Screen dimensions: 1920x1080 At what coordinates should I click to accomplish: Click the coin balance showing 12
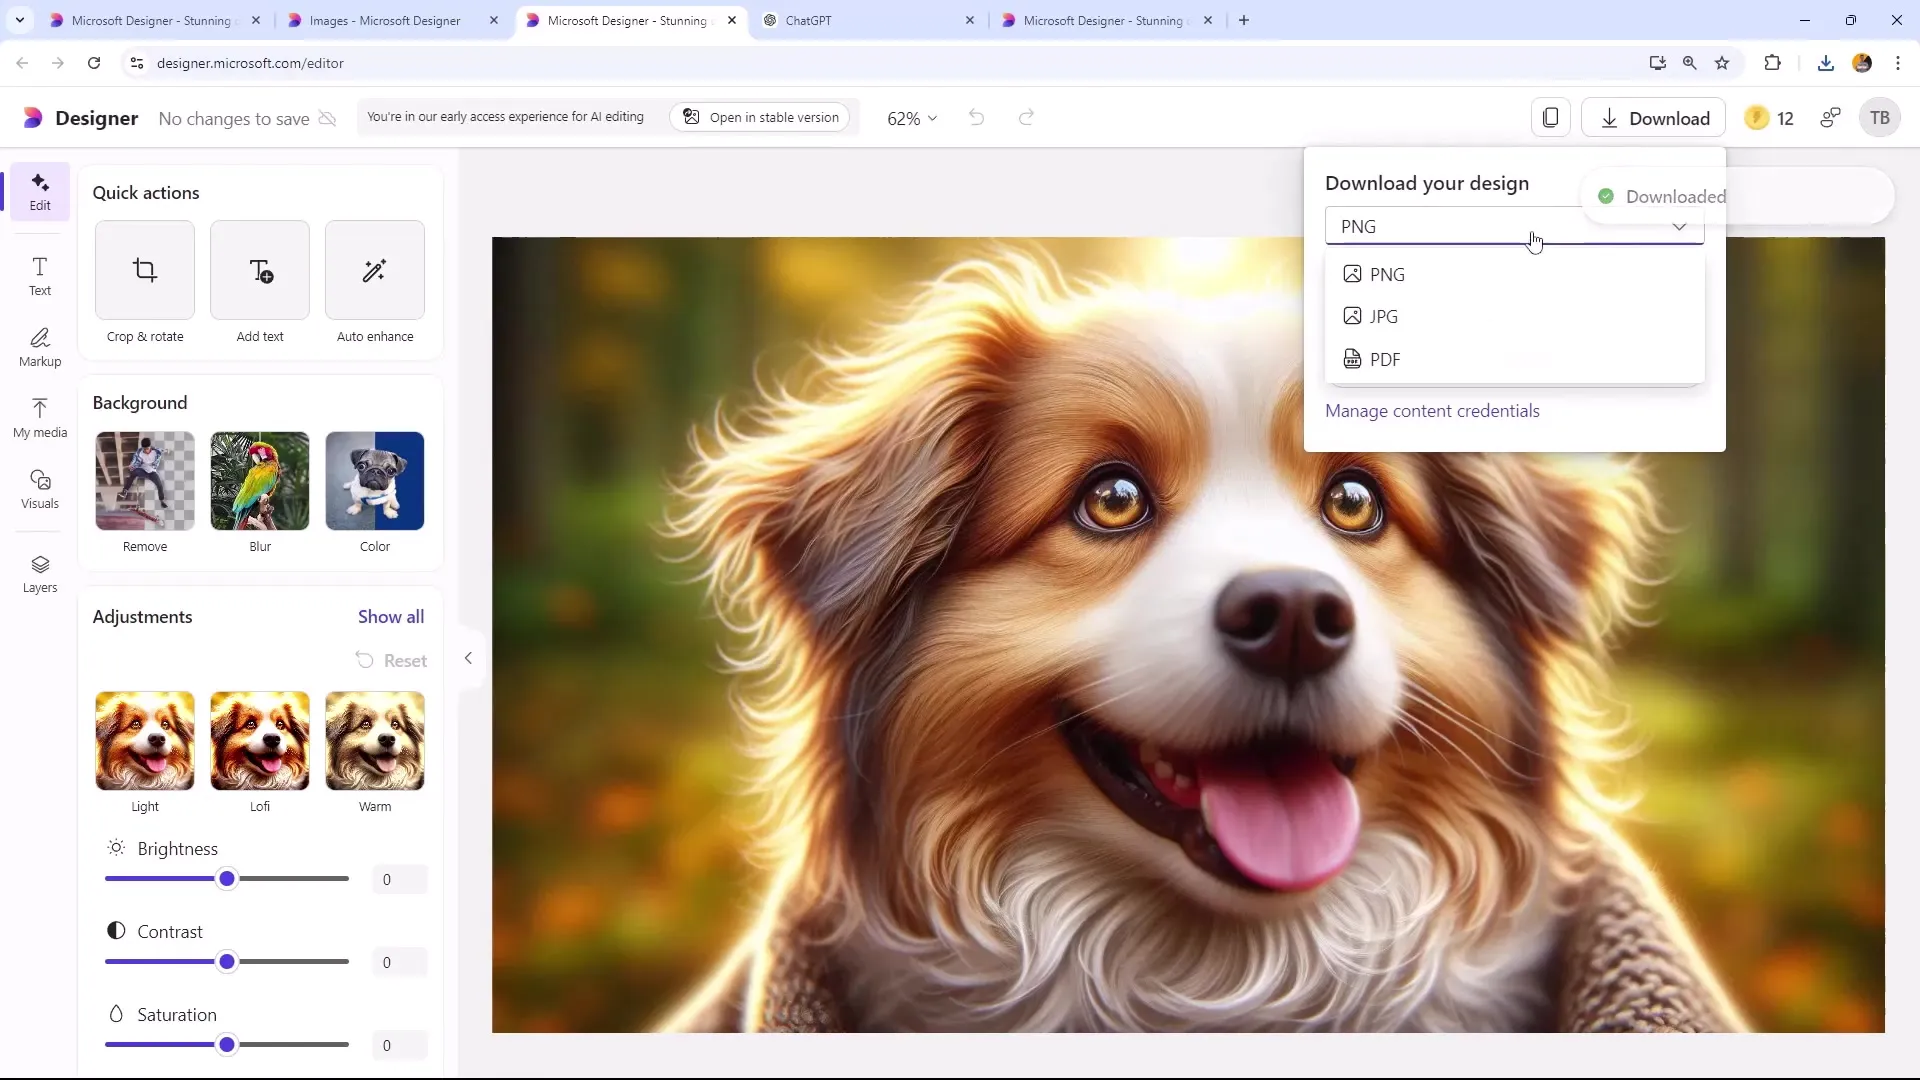click(x=1769, y=118)
